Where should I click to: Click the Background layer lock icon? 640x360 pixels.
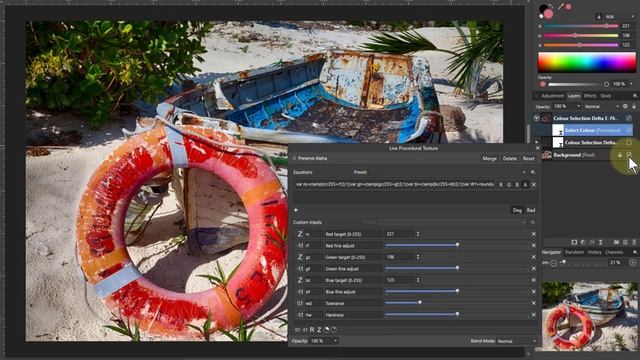(620, 155)
